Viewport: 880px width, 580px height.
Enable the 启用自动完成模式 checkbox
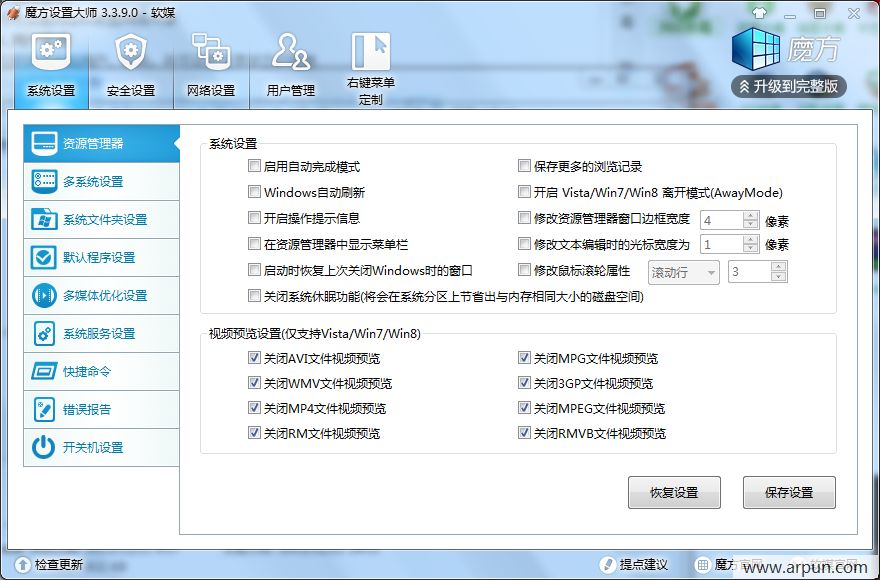click(255, 166)
